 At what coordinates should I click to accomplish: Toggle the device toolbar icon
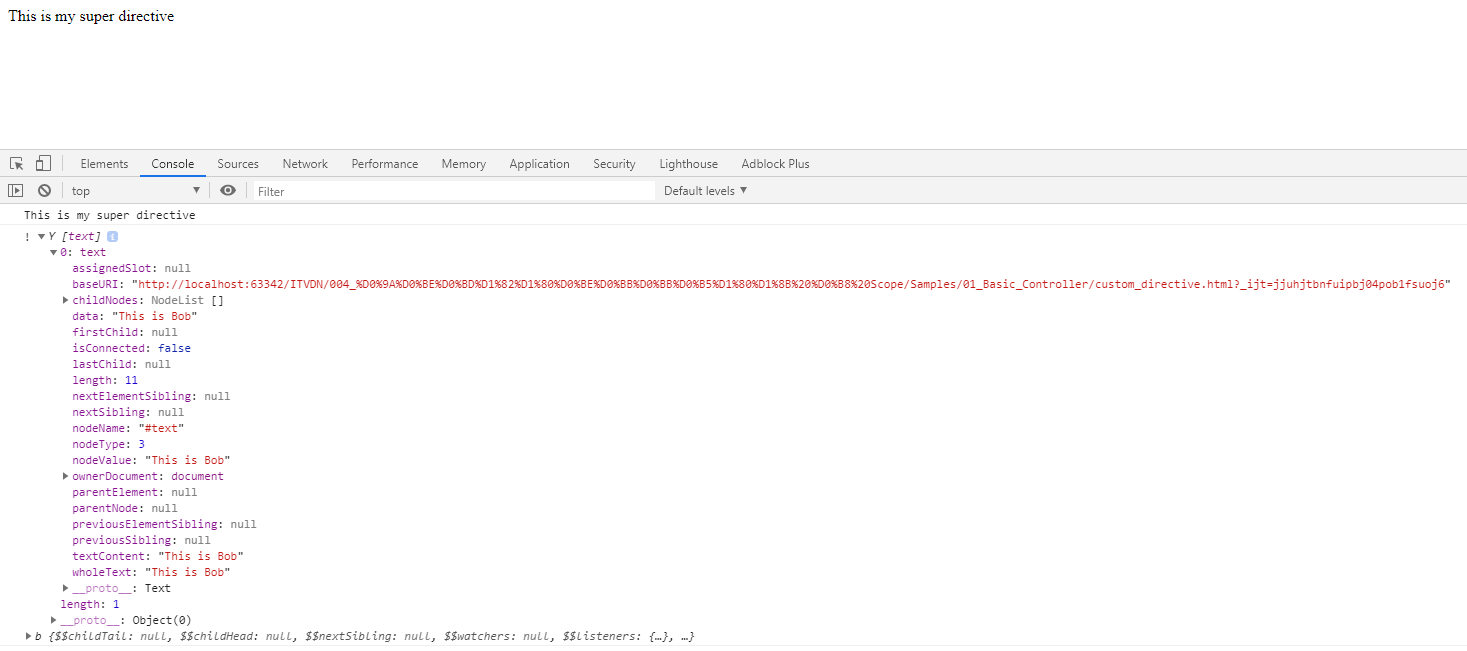(x=43, y=164)
